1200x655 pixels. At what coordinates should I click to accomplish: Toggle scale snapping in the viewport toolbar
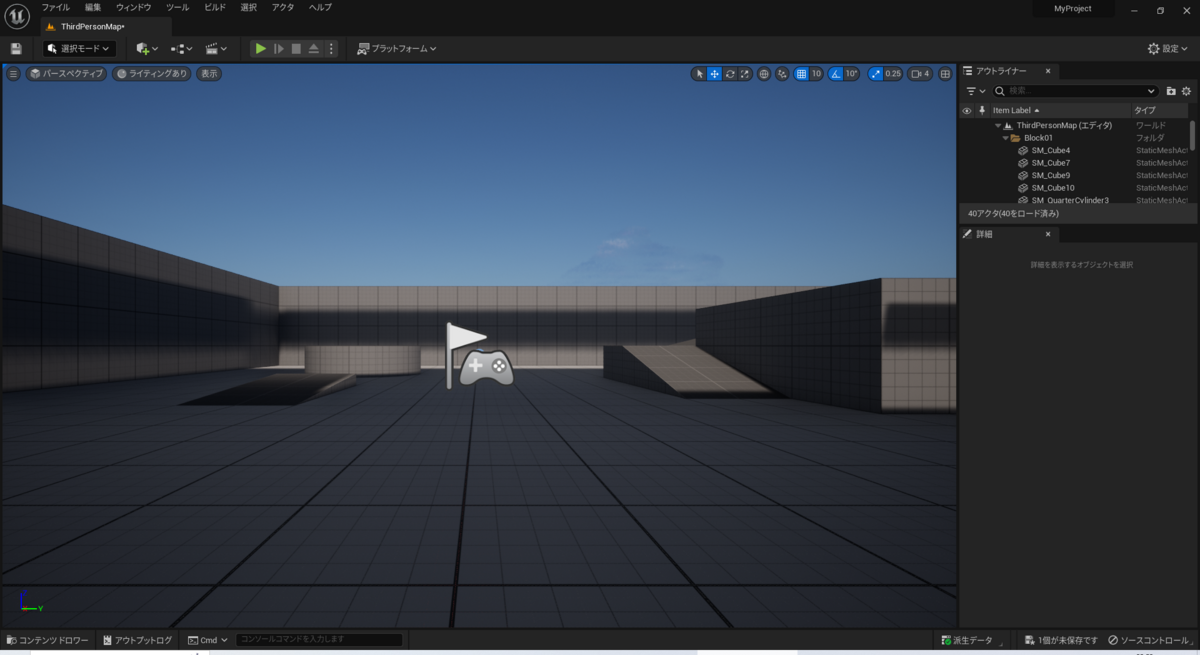pos(874,73)
